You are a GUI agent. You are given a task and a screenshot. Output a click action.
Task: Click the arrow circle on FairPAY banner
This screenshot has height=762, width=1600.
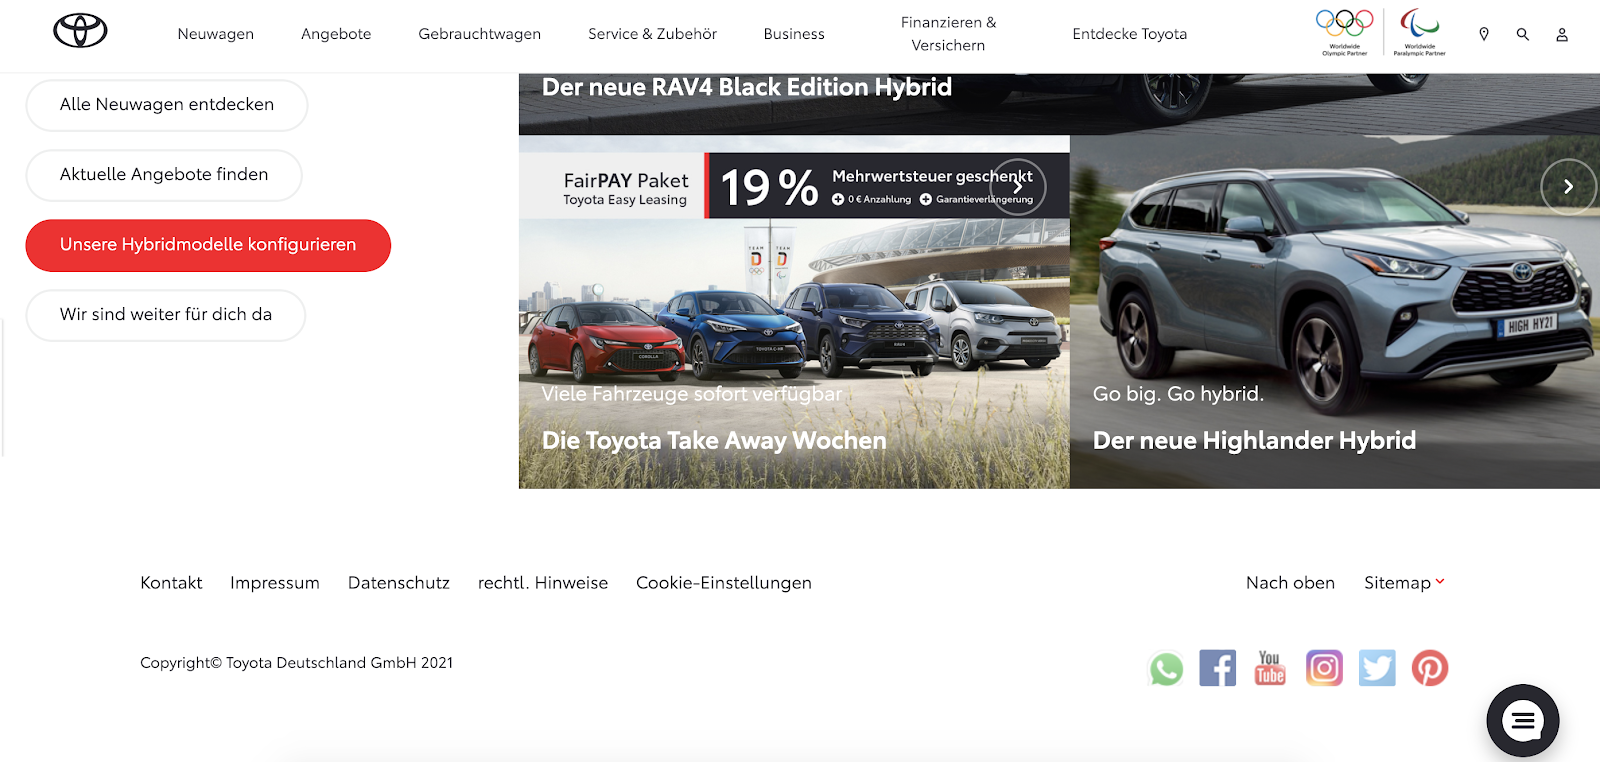click(x=1018, y=187)
